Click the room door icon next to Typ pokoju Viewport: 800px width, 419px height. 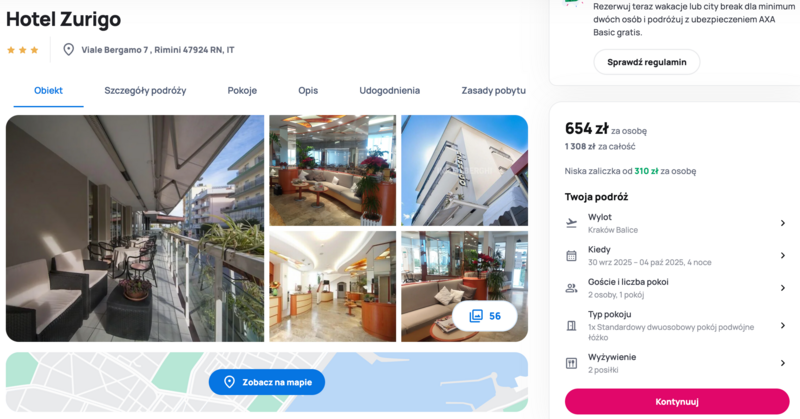[571, 326]
